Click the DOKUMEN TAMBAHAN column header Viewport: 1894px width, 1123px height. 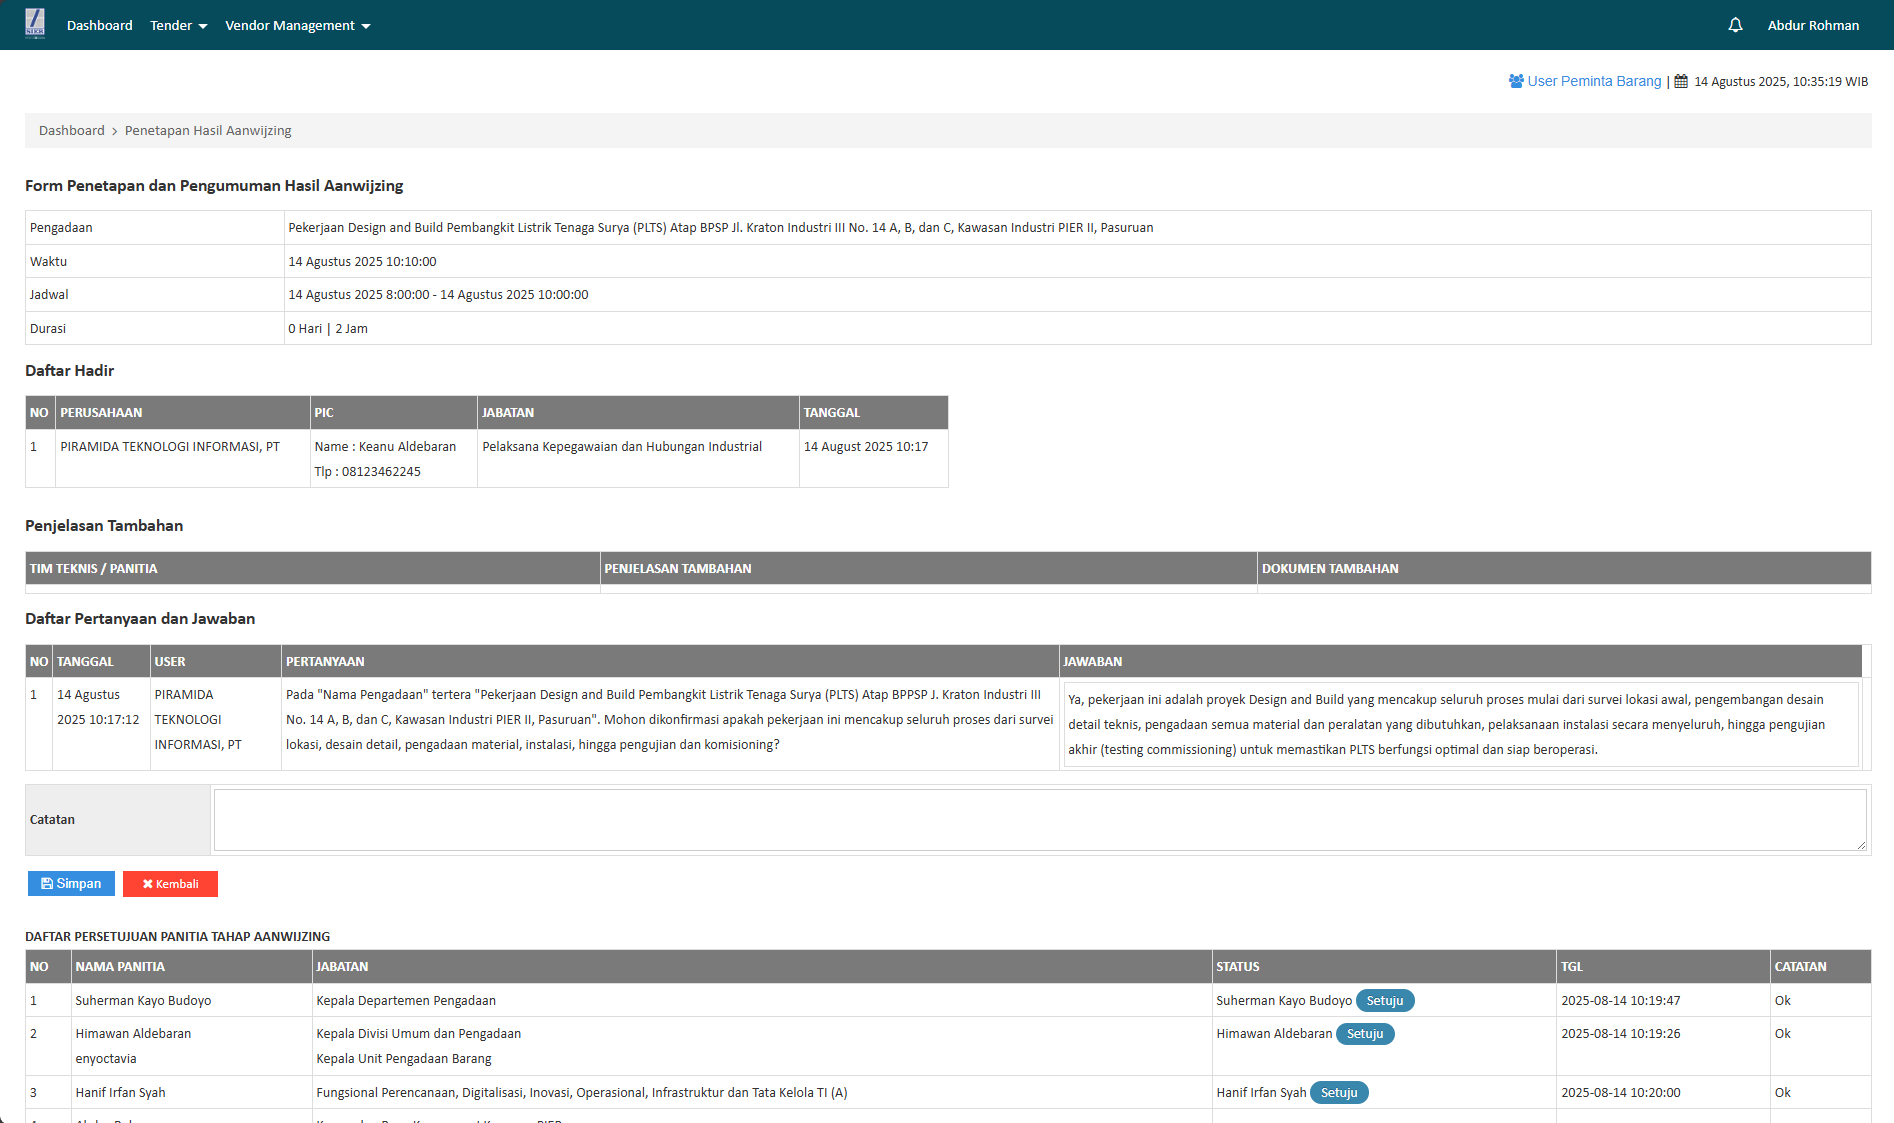[x=1564, y=569]
